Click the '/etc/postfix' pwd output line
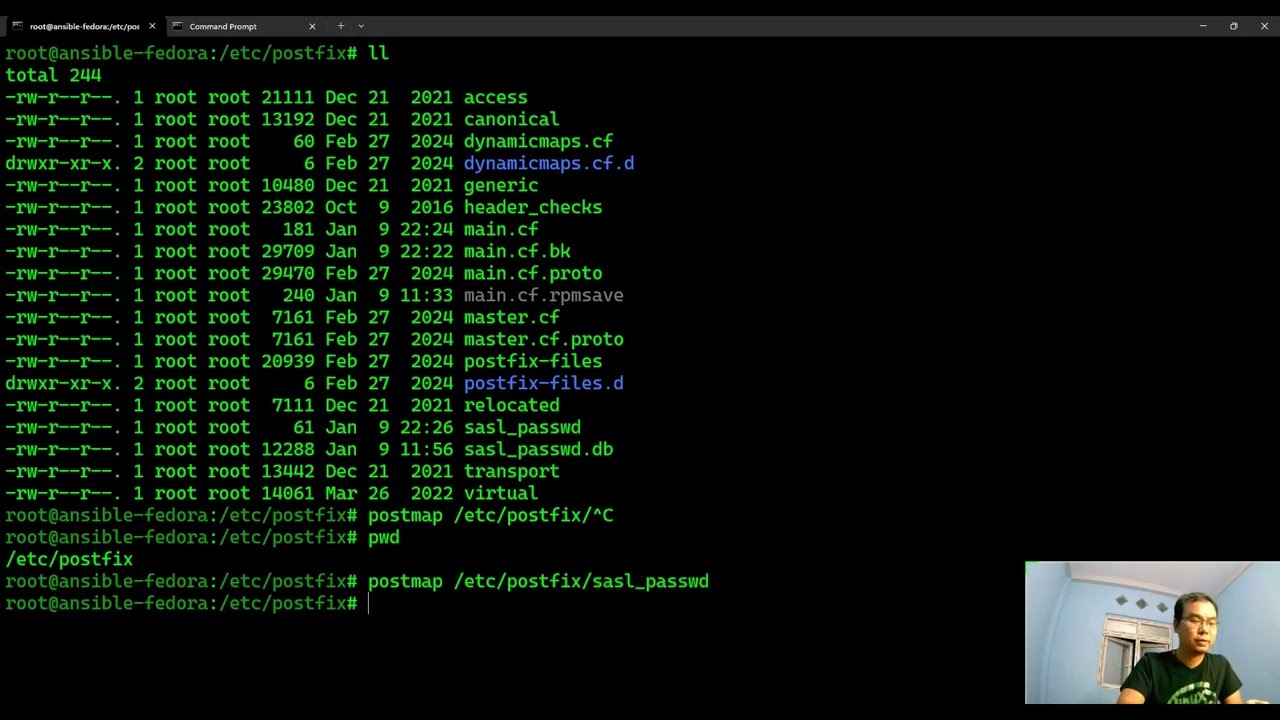This screenshot has height=720, width=1280. tap(69, 559)
